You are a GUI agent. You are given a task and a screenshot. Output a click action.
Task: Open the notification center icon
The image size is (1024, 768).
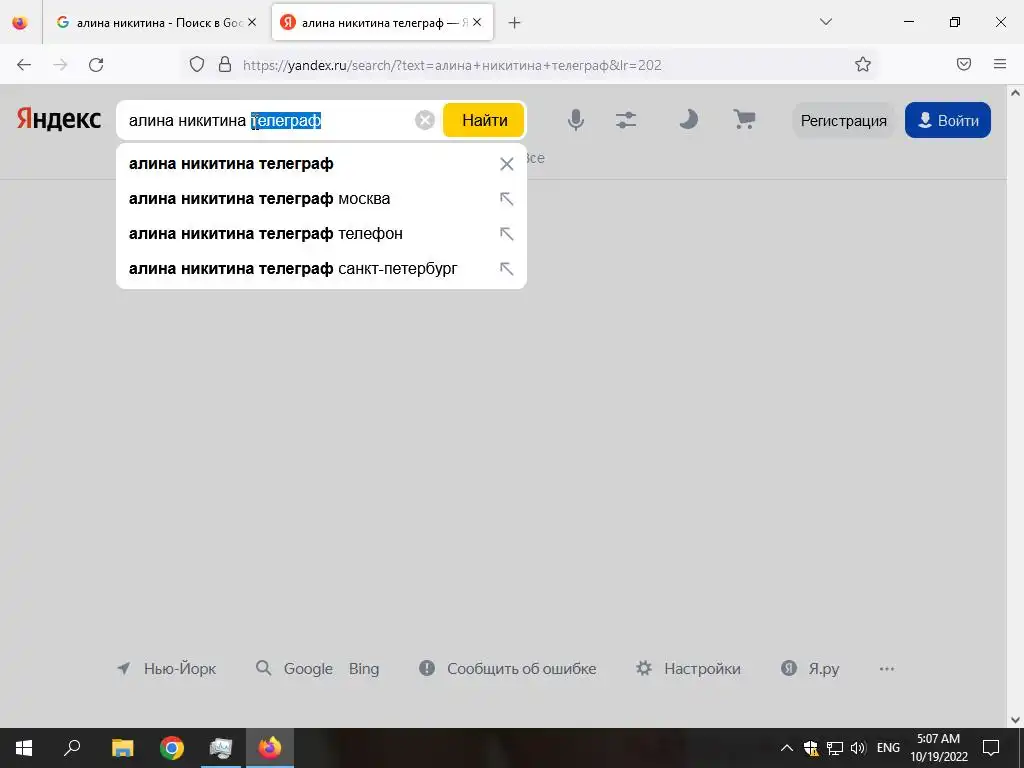coord(991,748)
